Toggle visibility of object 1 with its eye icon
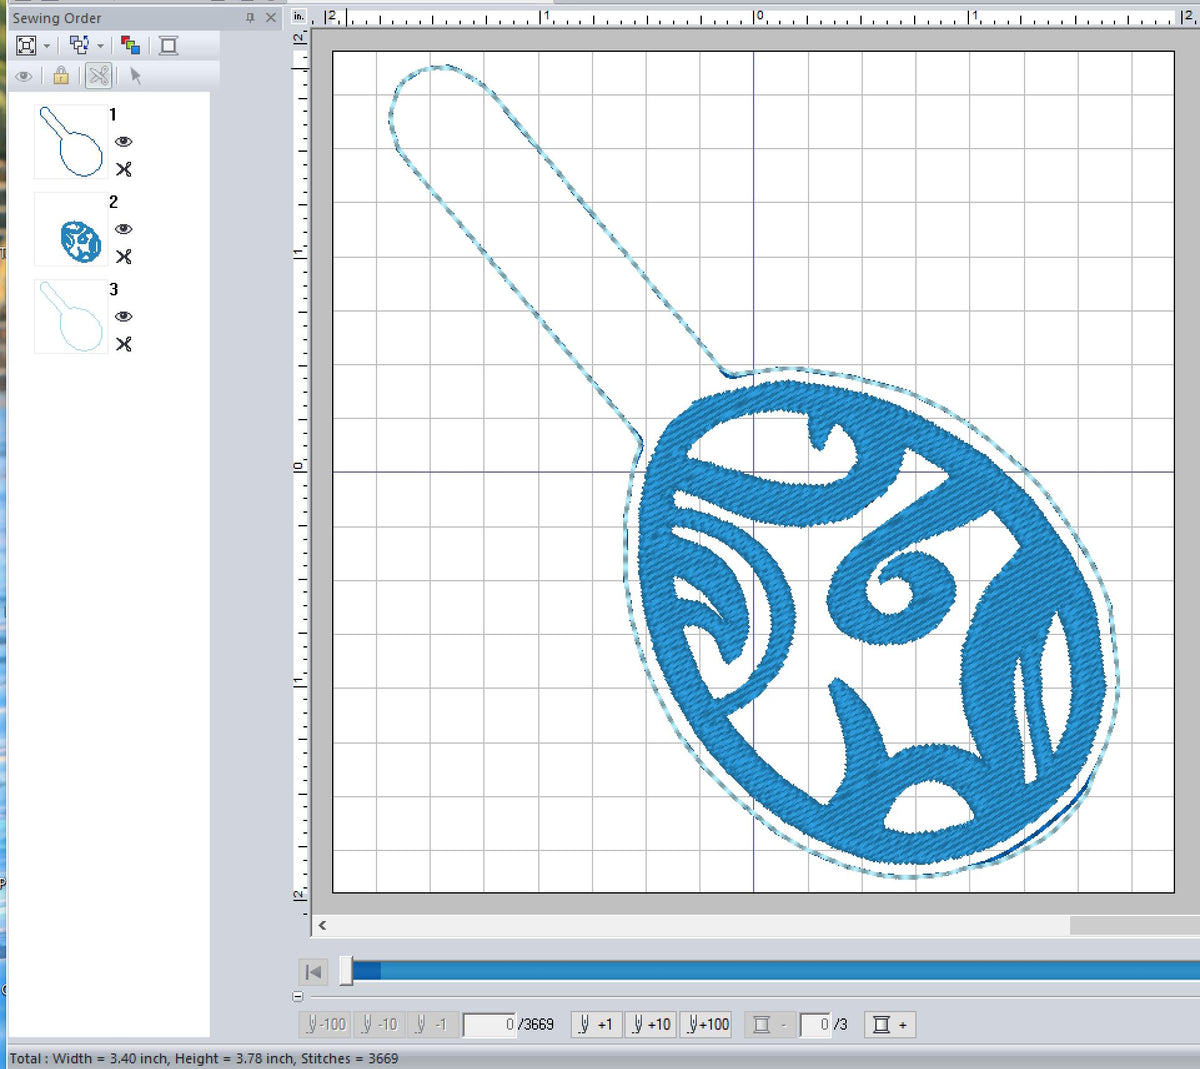Image resolution: width=1200 pixels, height=1069 pixels. point(123,142)
